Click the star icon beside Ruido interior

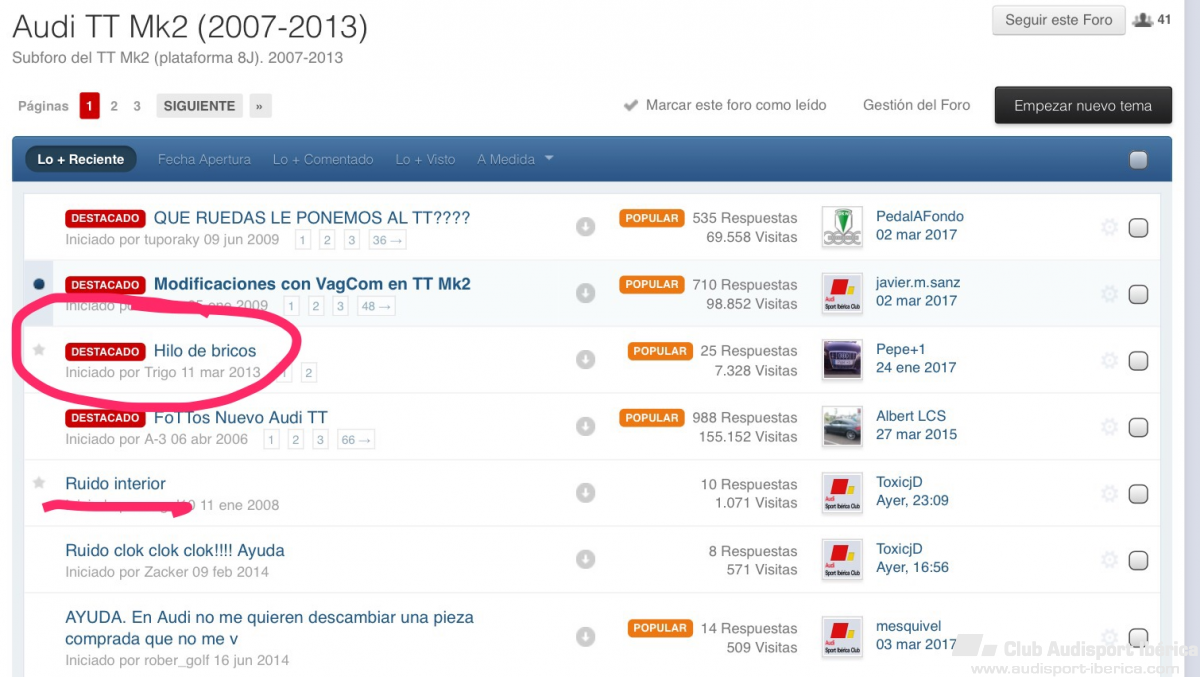pos(39,483)
